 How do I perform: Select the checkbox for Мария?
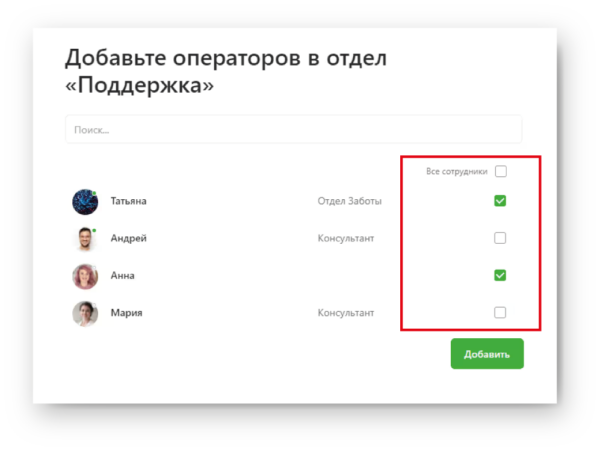pyautogui.click(x=500, y=313)
